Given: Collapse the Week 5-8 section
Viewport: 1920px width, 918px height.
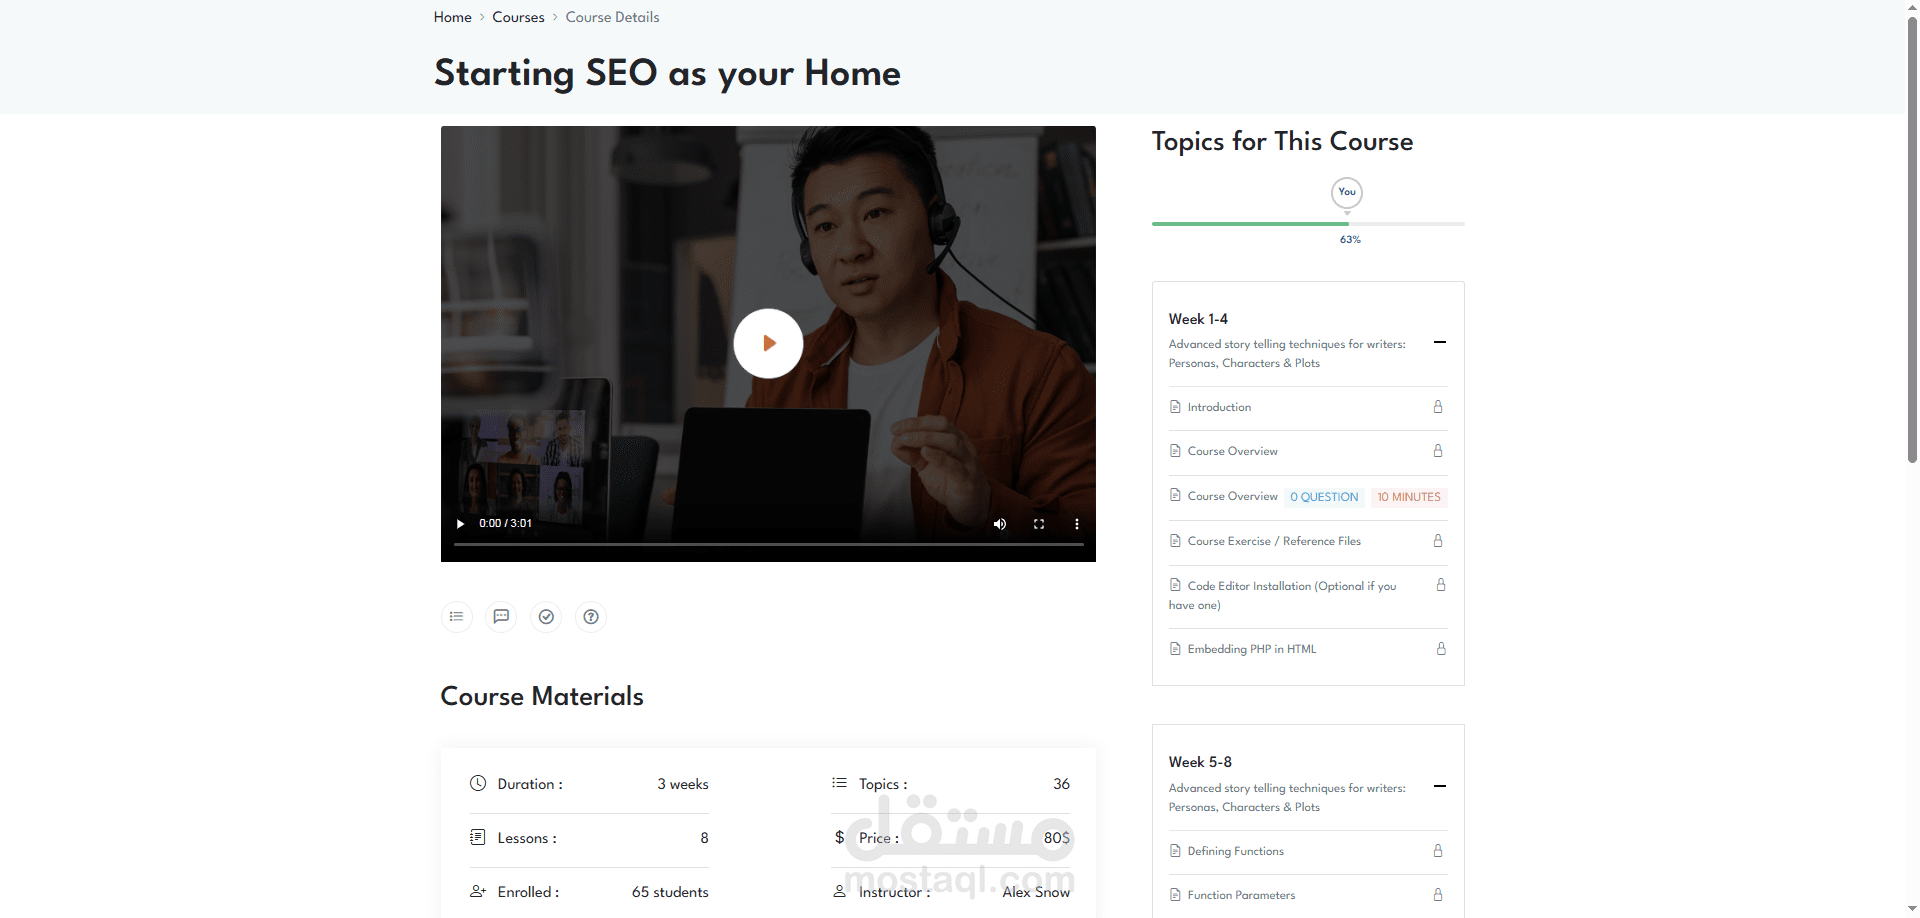Looking at the screenshot, I should pyautogui.click(x=1440, y=786).
